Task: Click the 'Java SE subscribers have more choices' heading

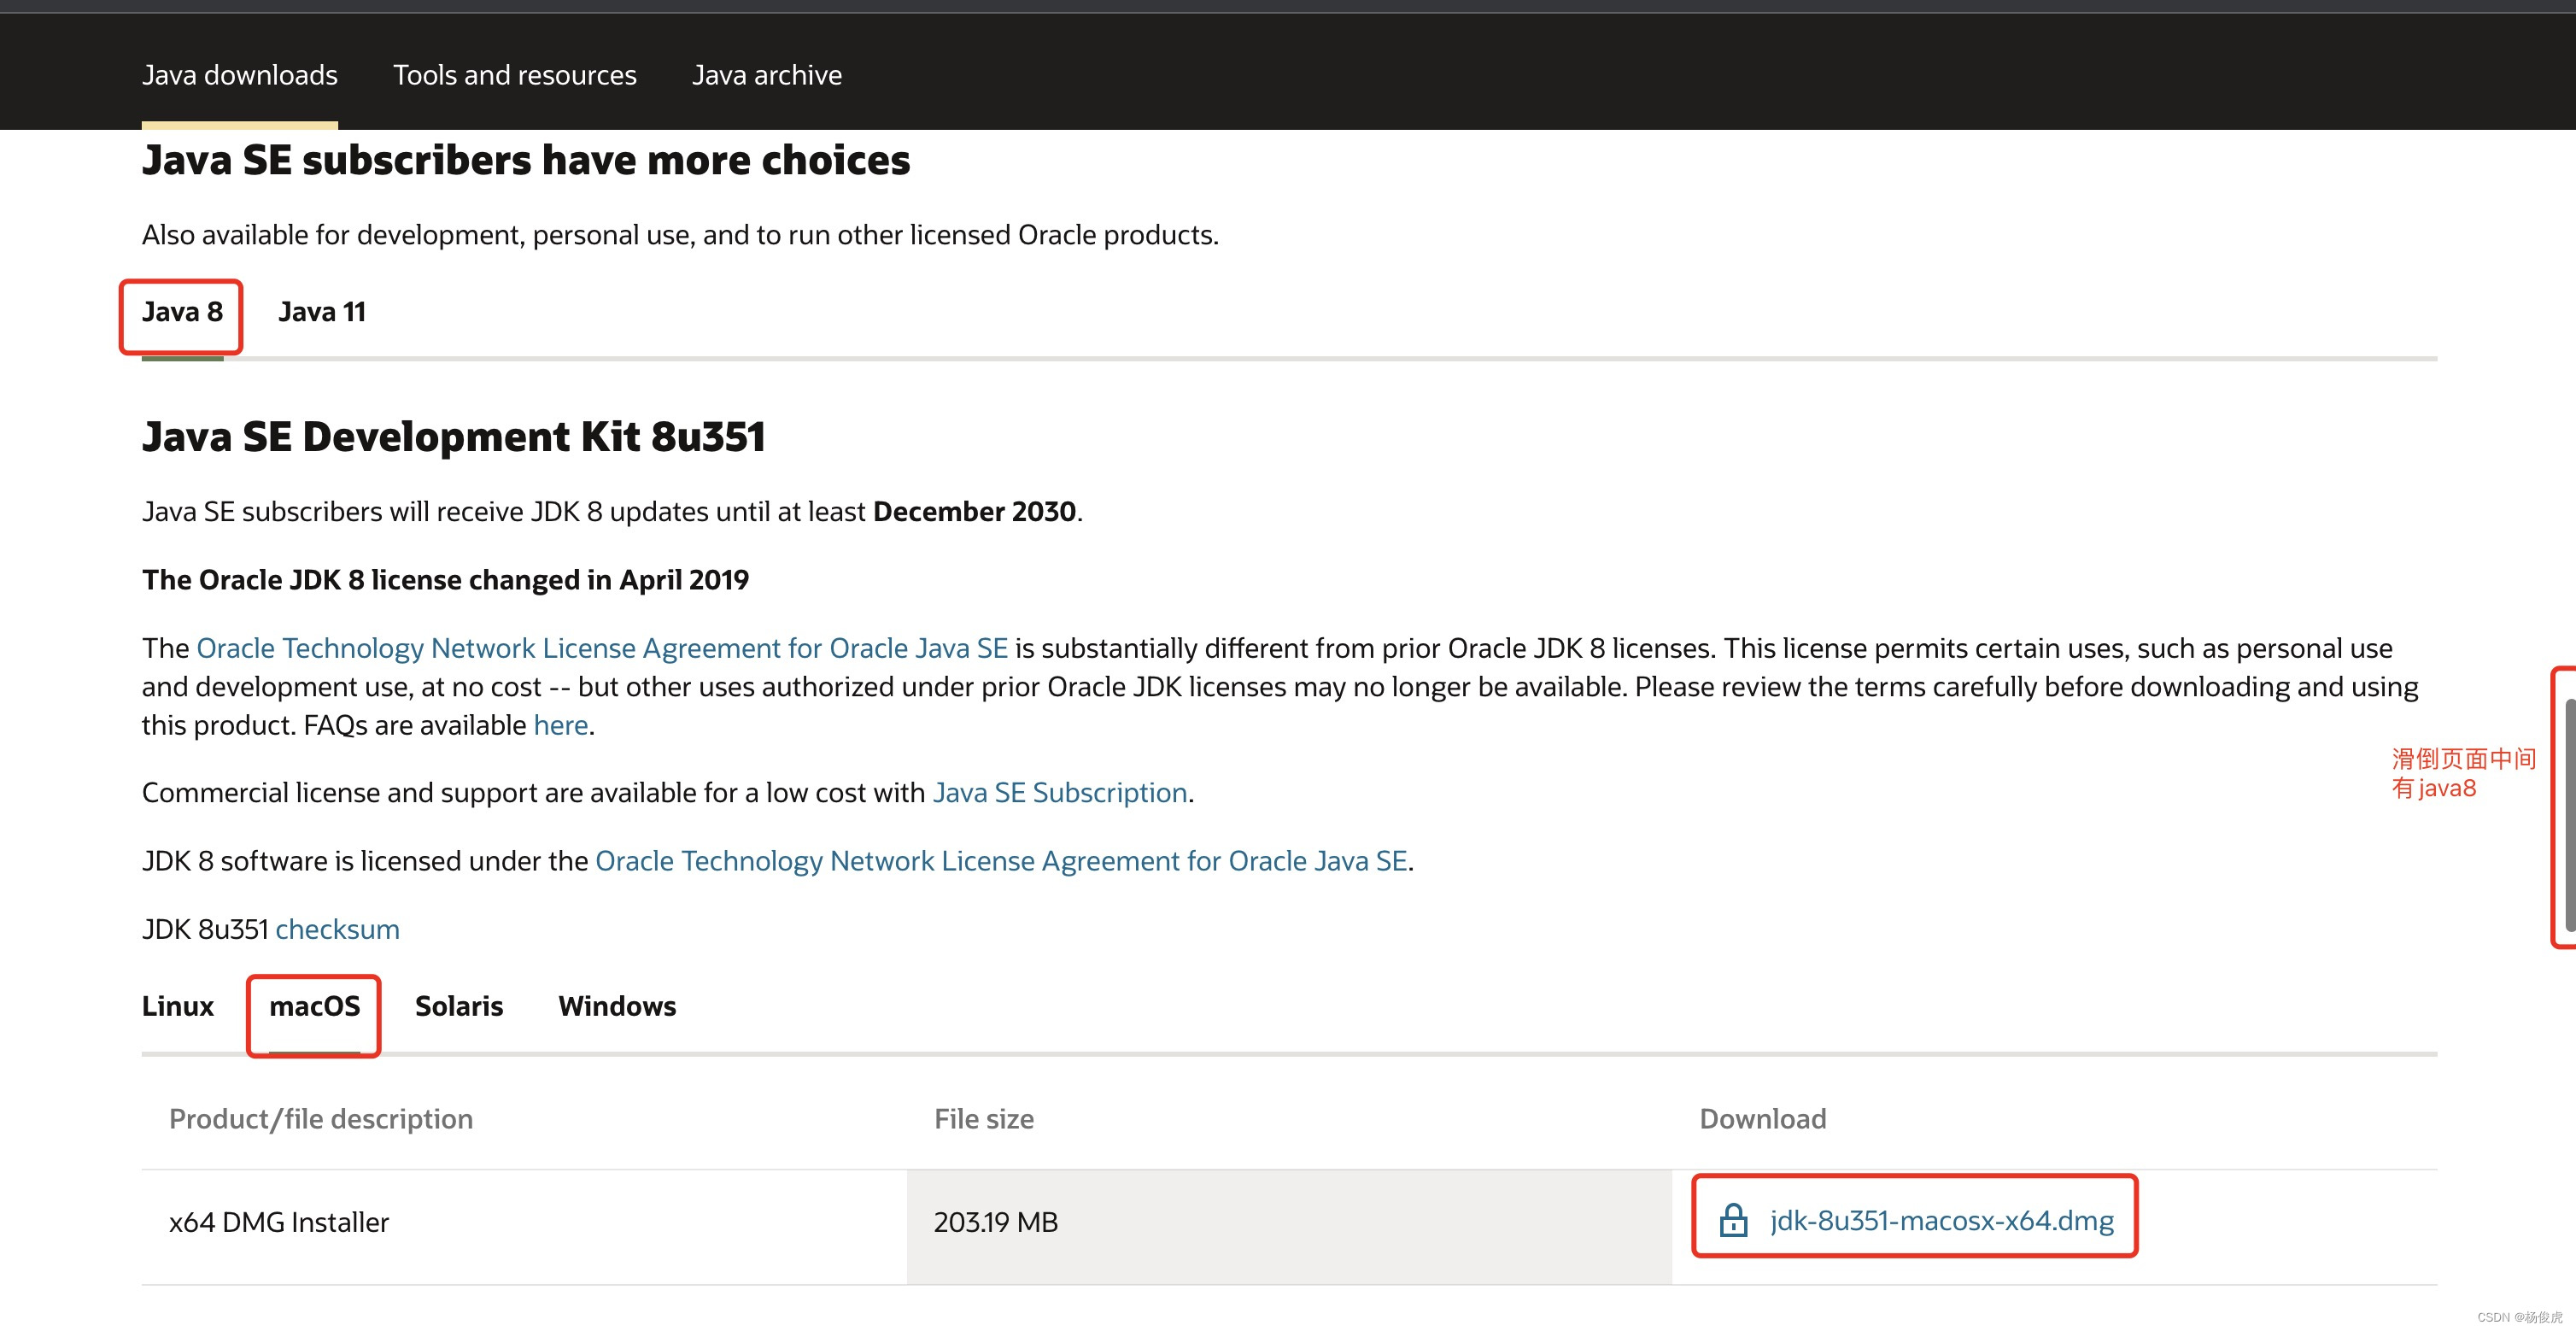Action: pyautogui.click(x=526, y=160)
